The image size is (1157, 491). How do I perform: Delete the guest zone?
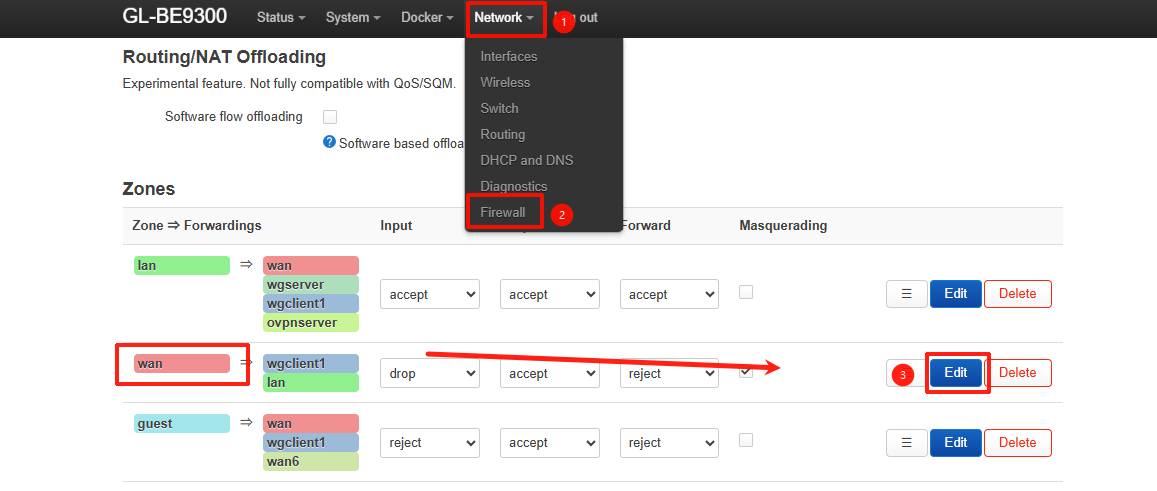pos(1017,443)
